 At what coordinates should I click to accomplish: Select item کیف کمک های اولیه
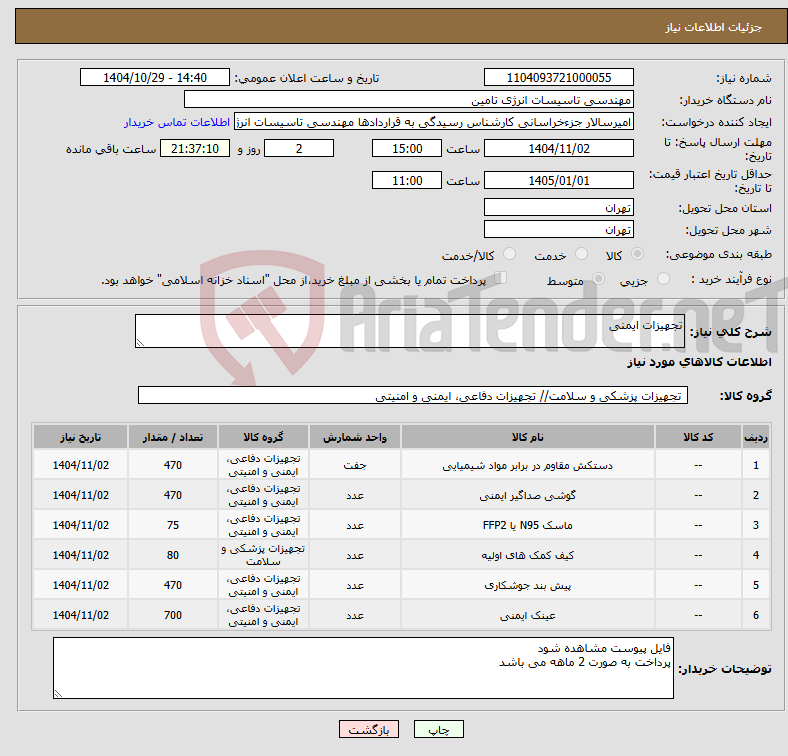tap(528, 555)
